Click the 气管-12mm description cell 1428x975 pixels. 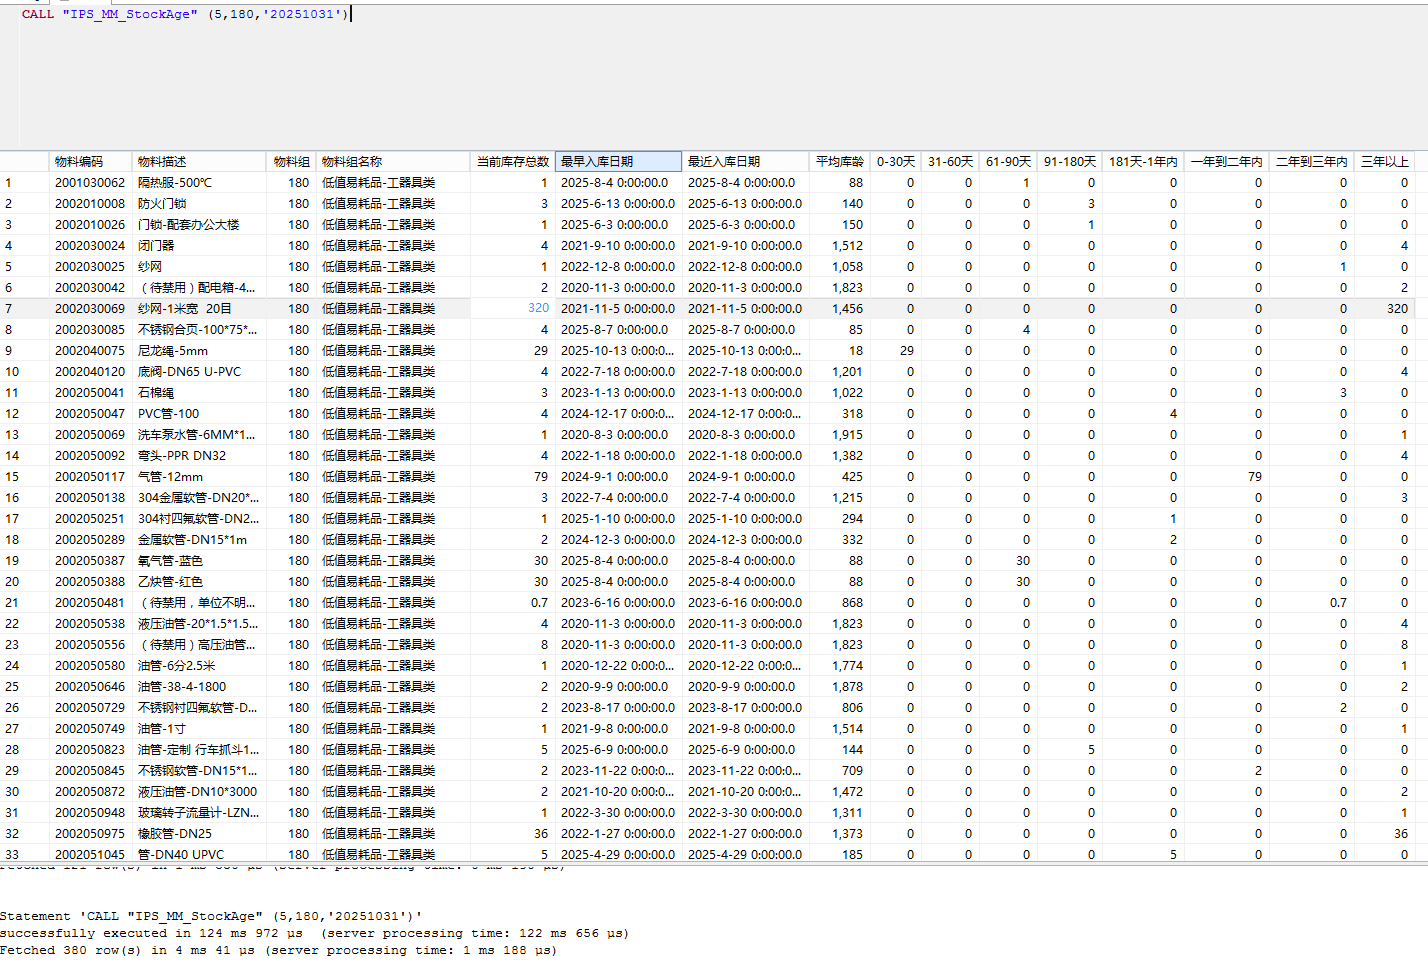pos(170,477)
